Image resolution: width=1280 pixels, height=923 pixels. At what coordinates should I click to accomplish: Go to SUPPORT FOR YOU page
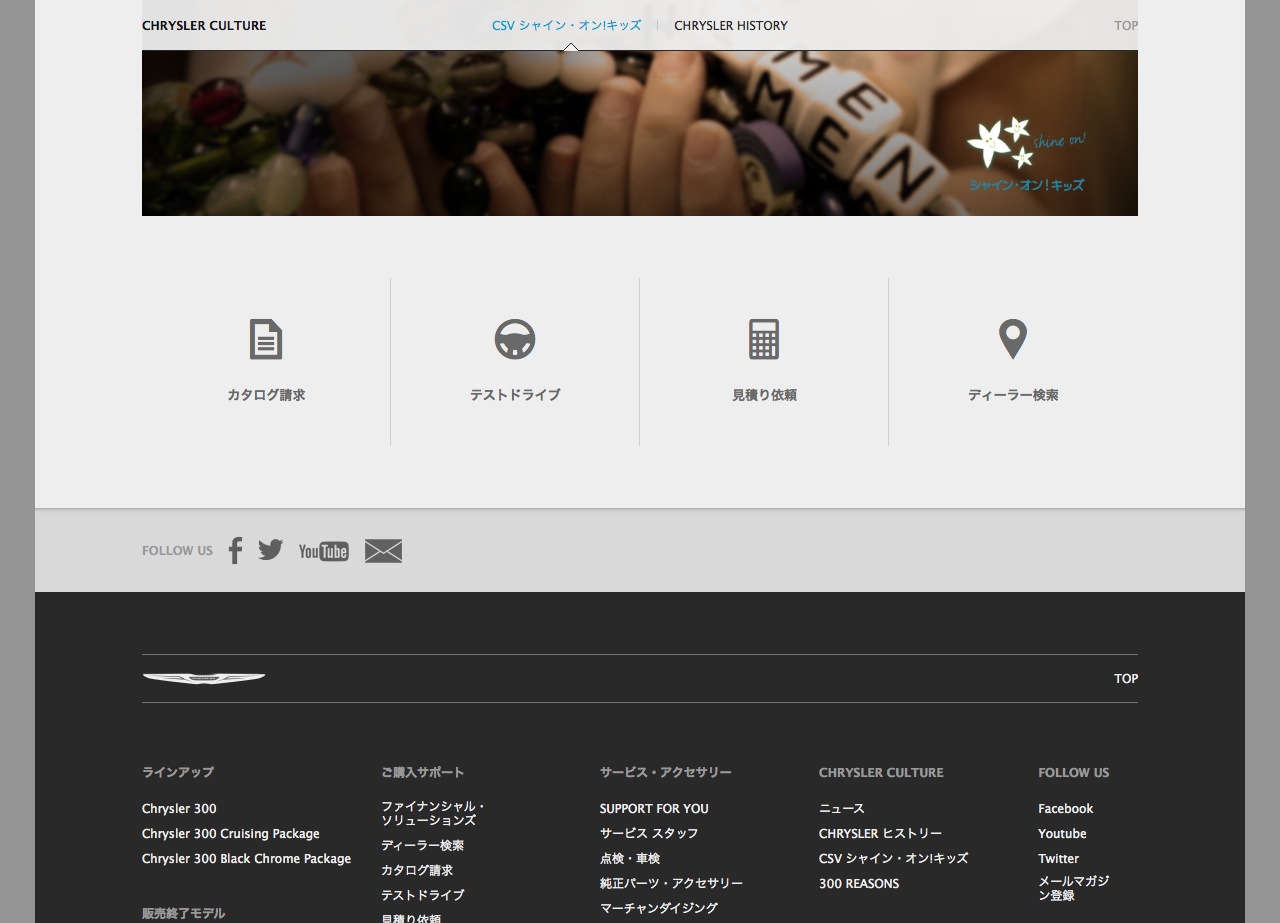[654, 809]
